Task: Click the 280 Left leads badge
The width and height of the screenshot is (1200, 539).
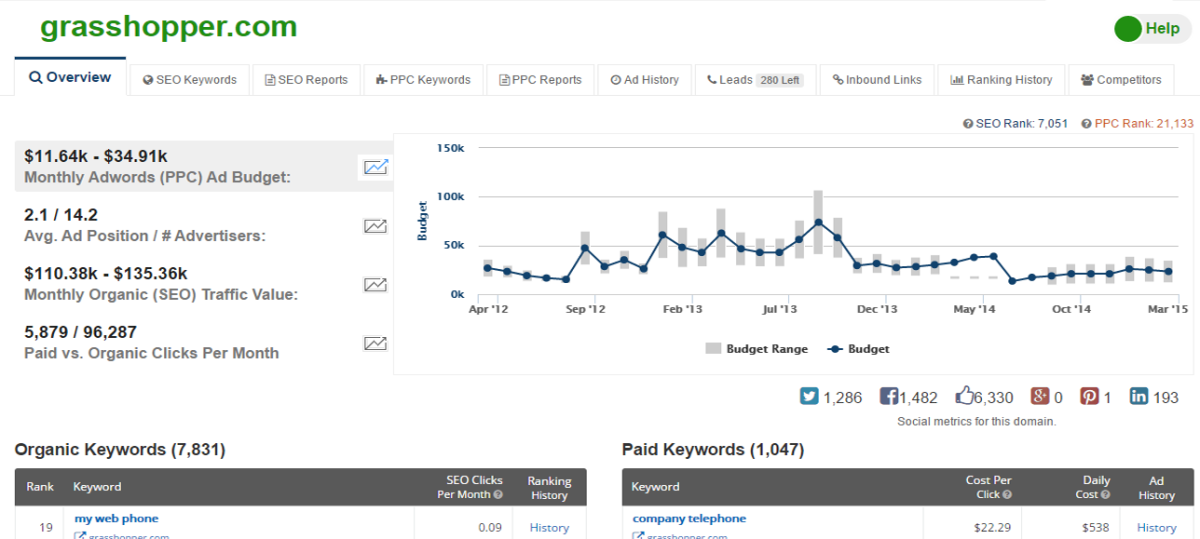Action: [x=779, y=80]
